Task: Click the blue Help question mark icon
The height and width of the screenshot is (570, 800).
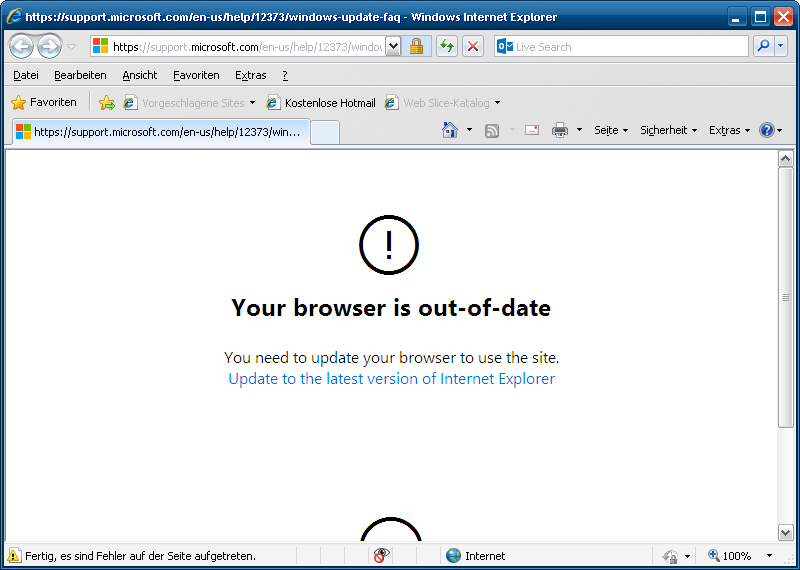Action: tap(767, 131)
